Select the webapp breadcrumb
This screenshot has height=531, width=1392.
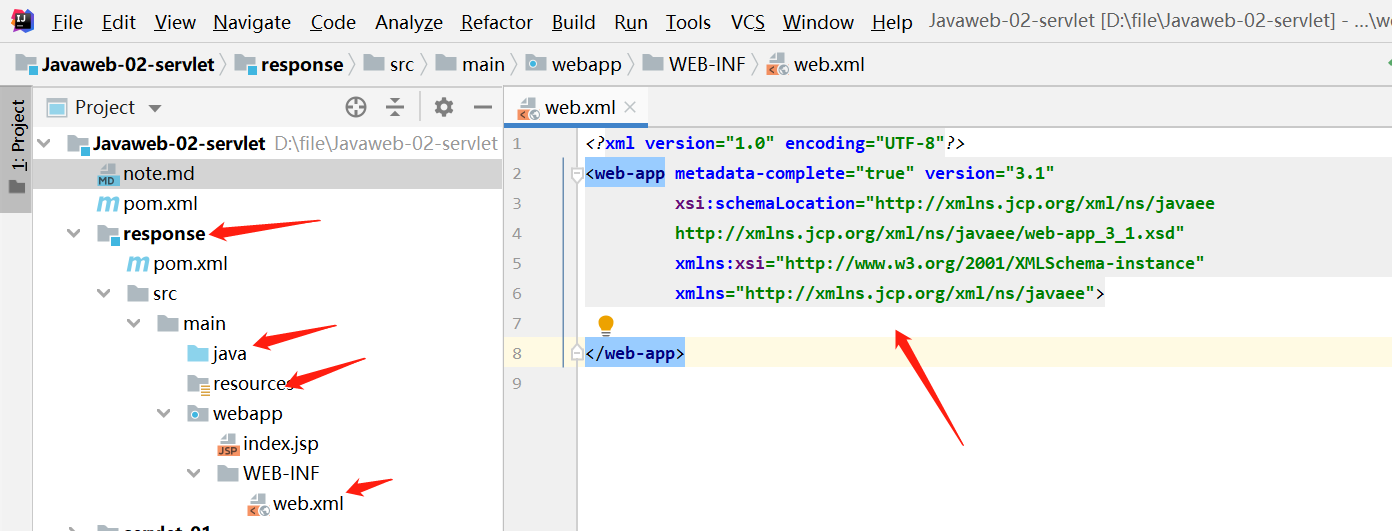coord(574,64)
